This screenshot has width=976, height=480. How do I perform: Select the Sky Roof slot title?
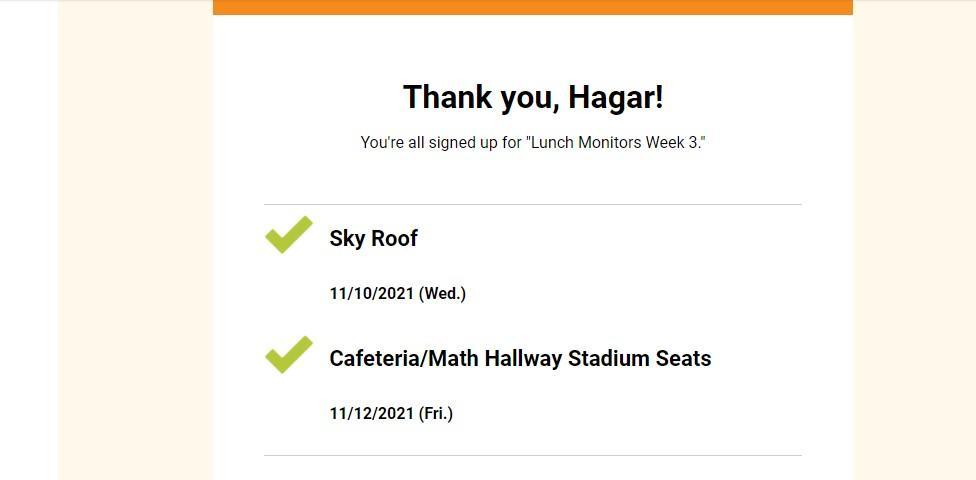373,238
